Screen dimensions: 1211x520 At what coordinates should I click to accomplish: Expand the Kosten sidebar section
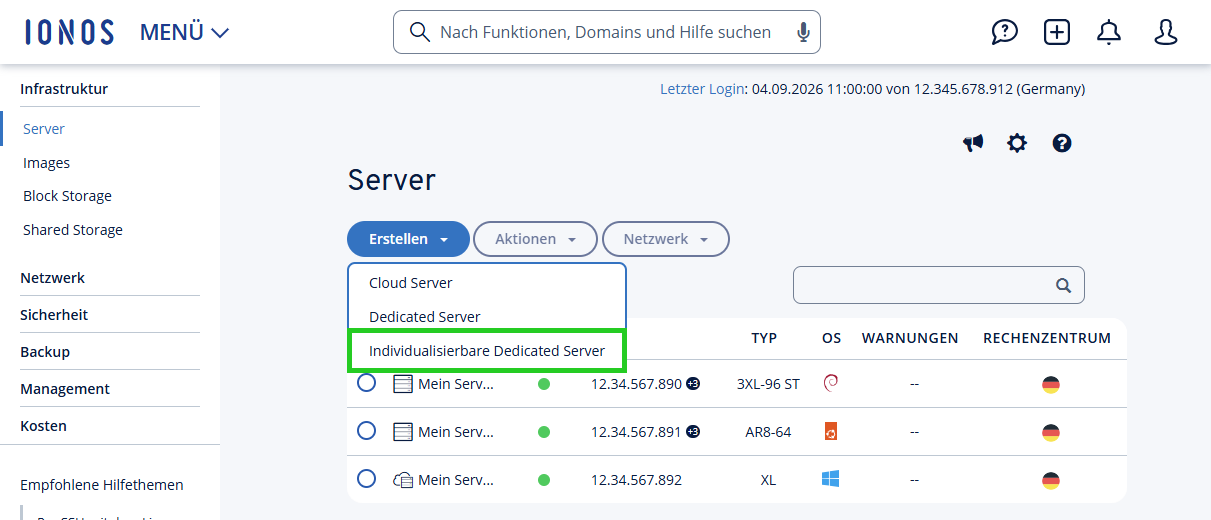[43, 426]
